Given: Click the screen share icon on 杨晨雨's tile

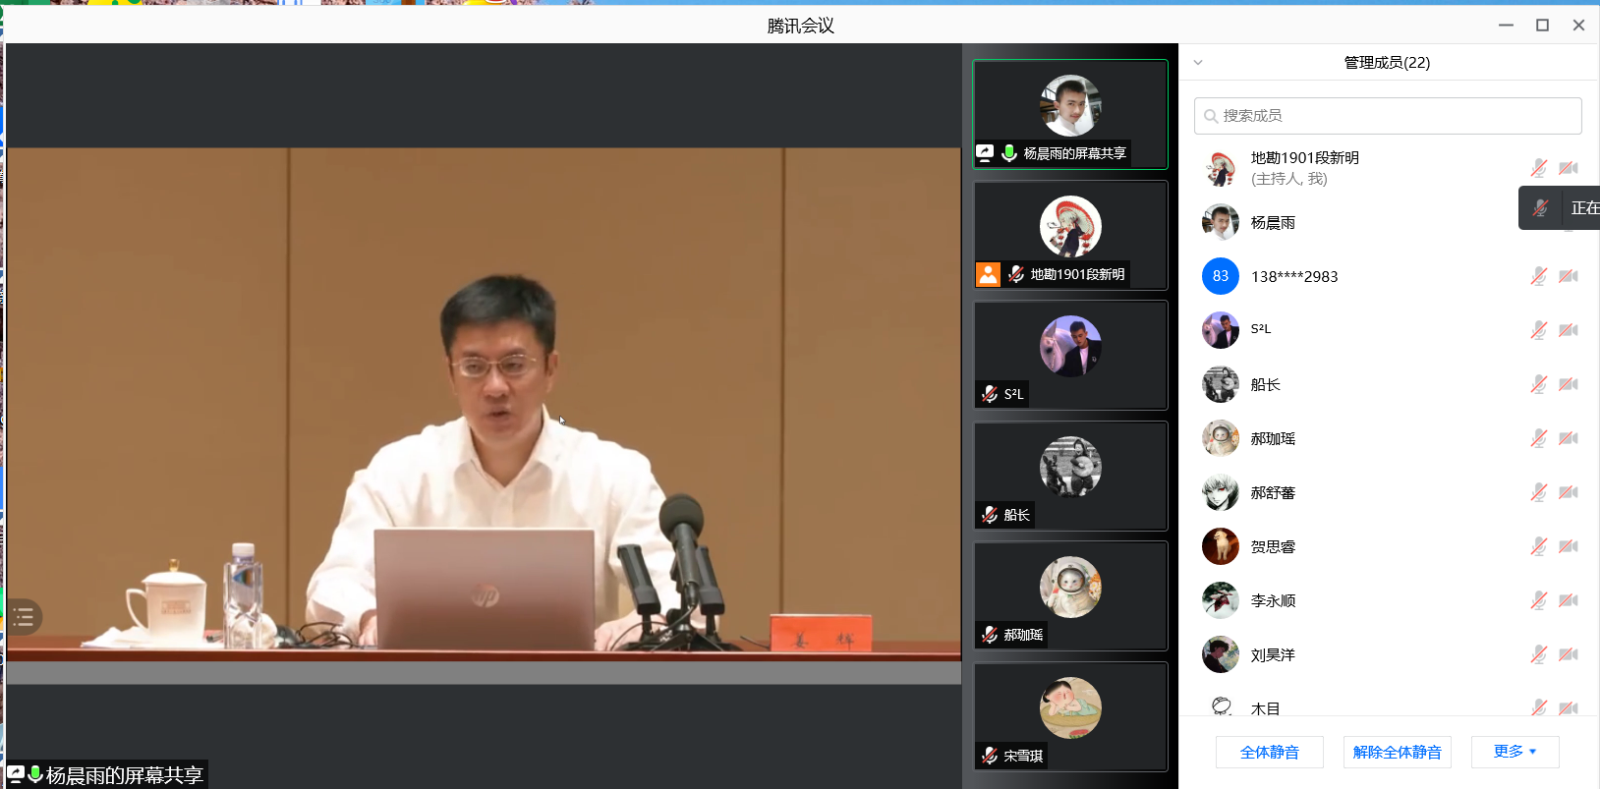Looking at the screenshot, I should 985,153.
